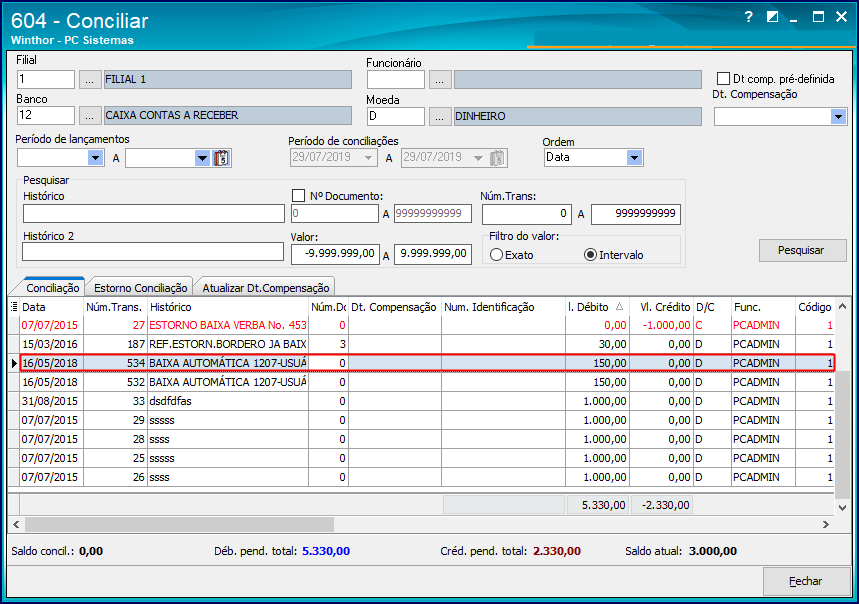Open the Período de lançamentos end date dropdown
Screen dimensions: 859x604
click(x=203, y=158)
